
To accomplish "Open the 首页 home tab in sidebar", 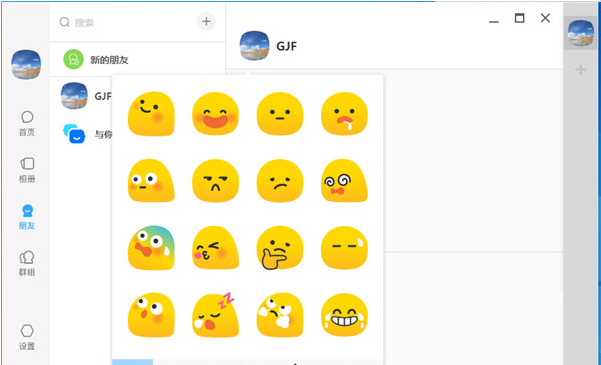I will click(x=27, y=123).
